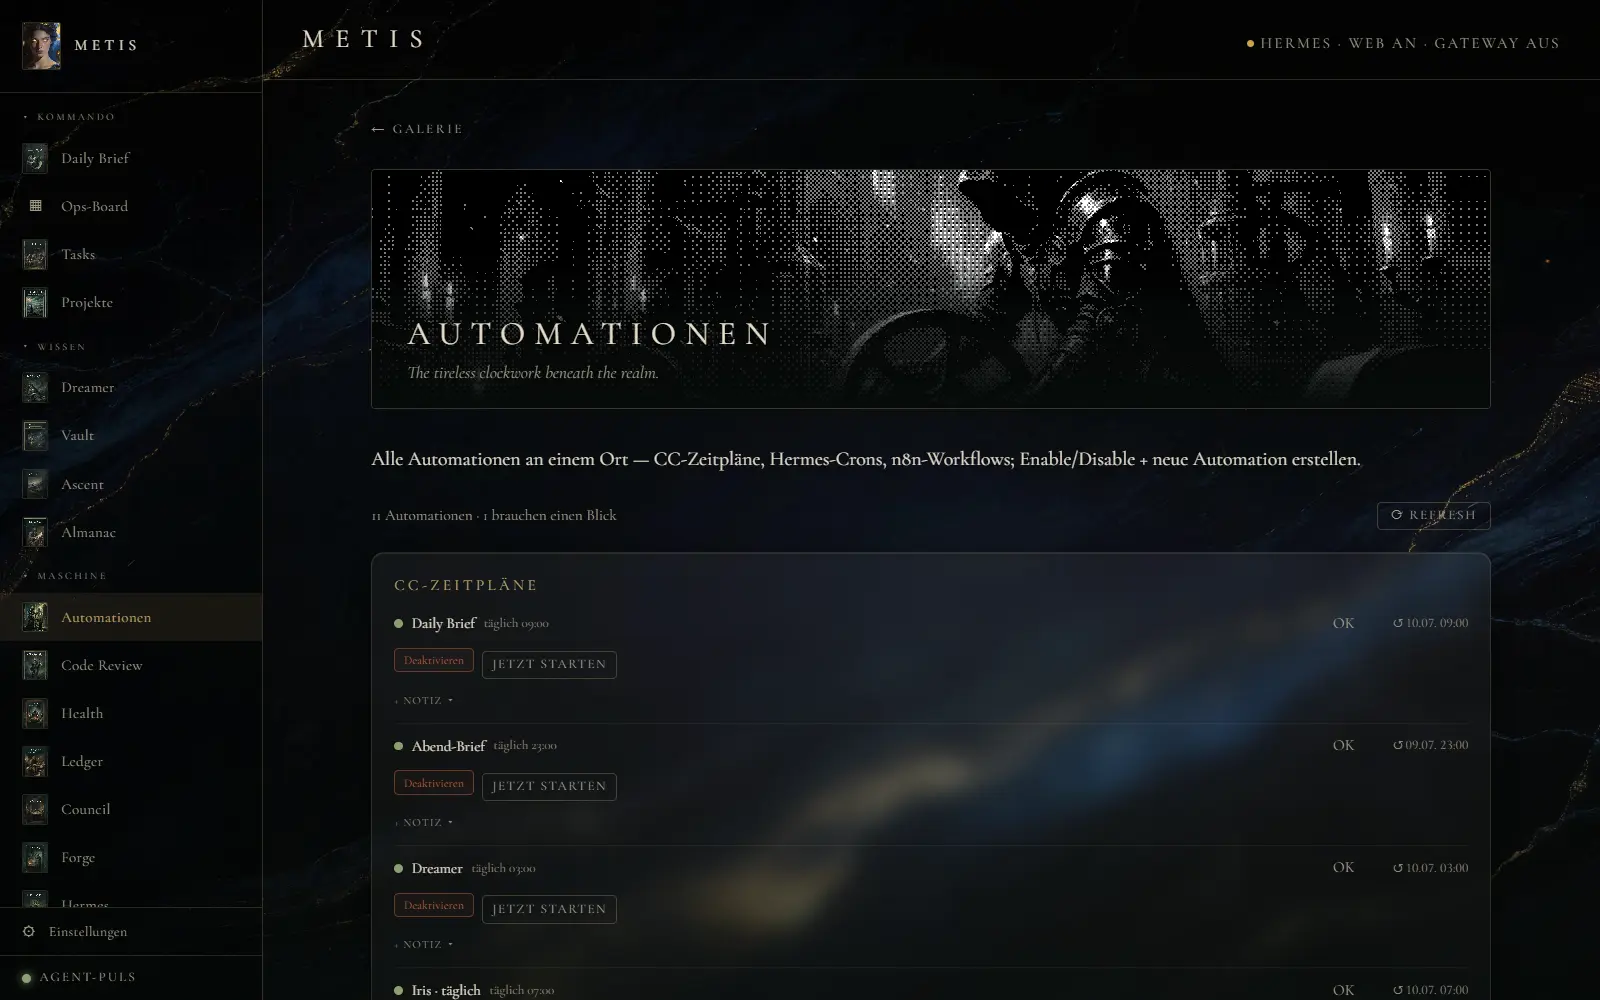Collapse the Wissen sidebar section
The height and width of the screenshot is (1000, 1600).
pos(55,347)
